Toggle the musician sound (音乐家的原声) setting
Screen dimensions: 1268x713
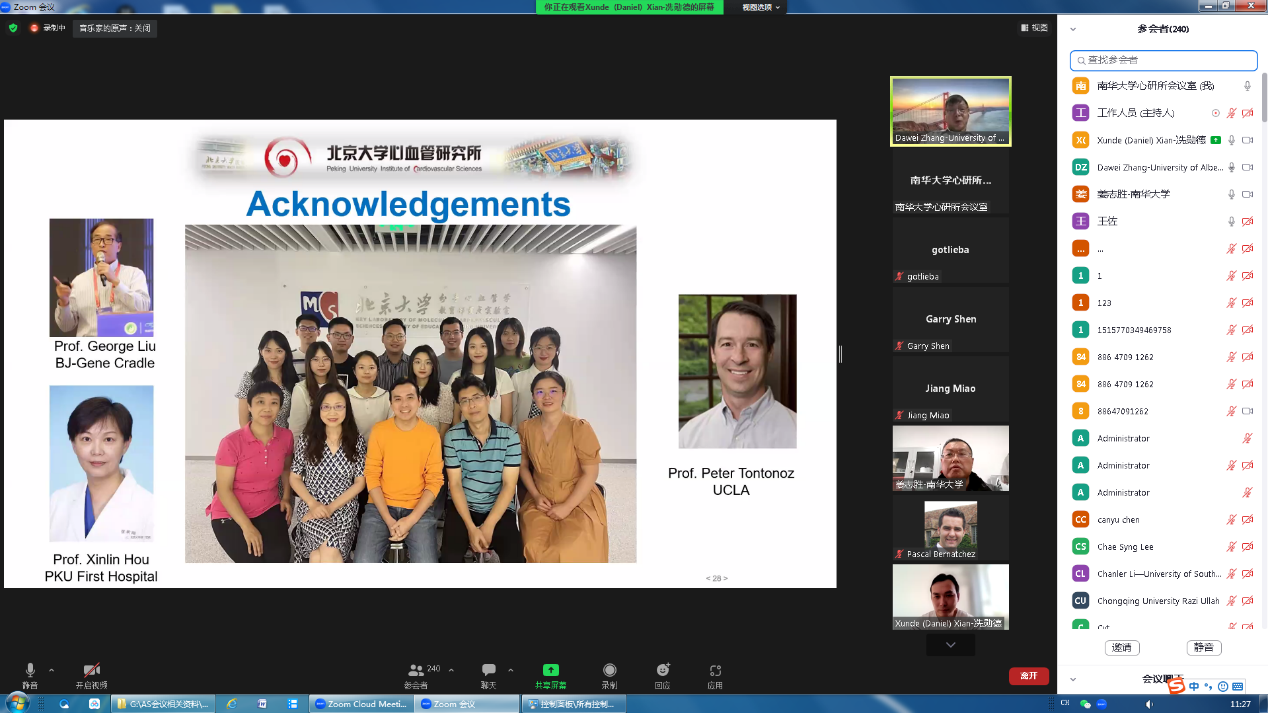115,28
